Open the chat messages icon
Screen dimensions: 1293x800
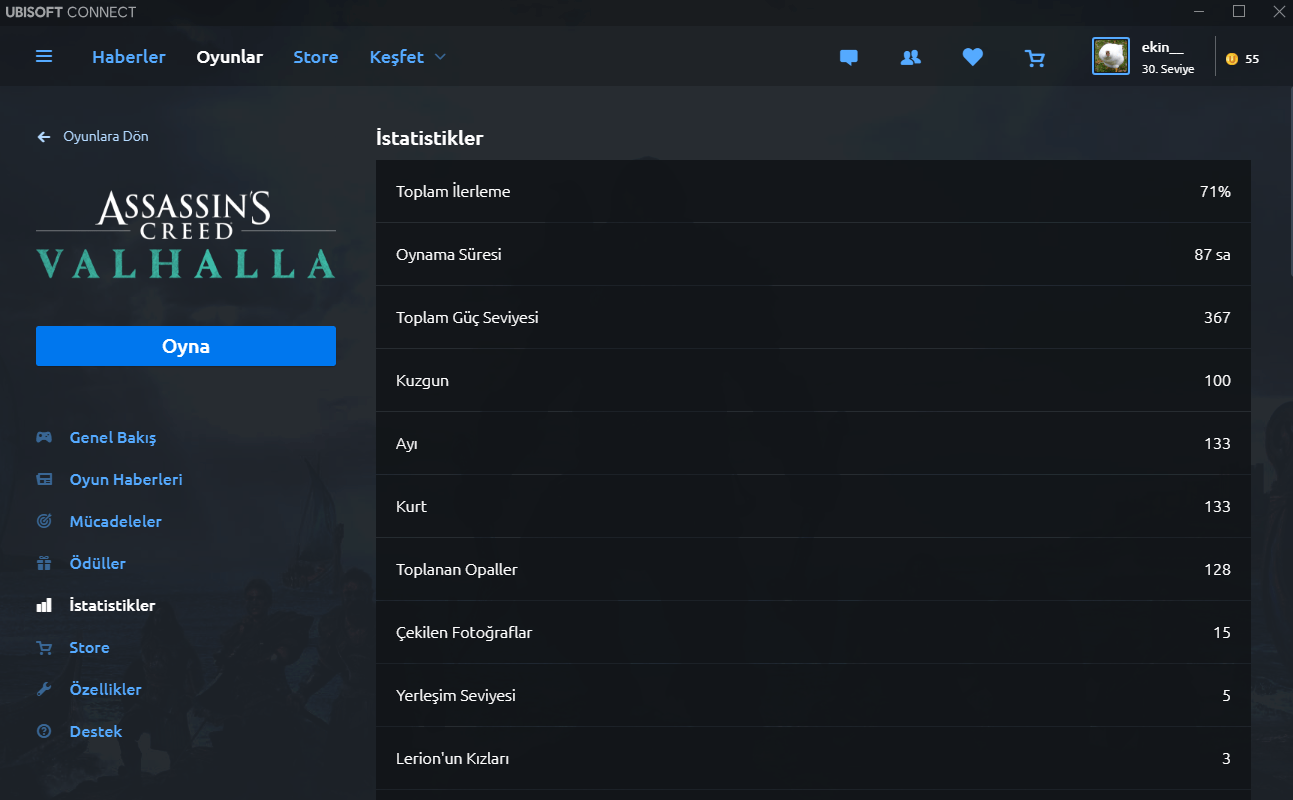[849, 58]
